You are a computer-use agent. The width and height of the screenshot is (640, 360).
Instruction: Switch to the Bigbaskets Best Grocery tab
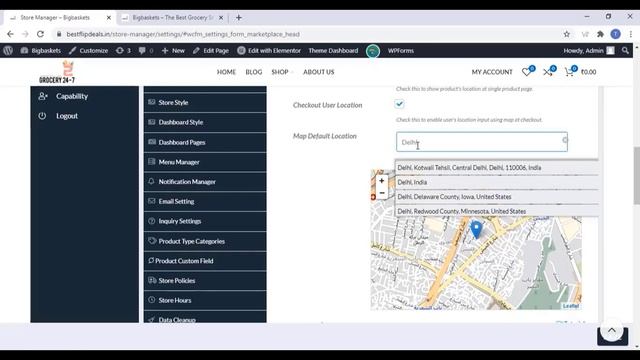pyautogui.click(x=173, y=18)
